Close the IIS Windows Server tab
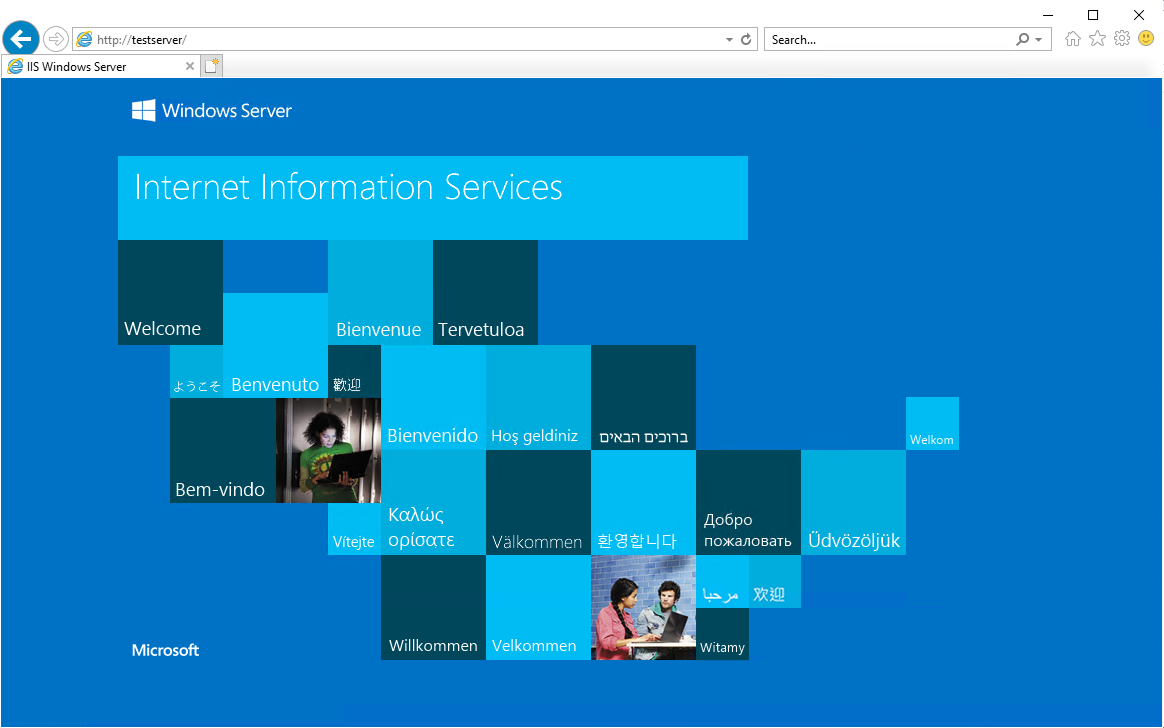The width and height of the screenshot is (1164, 728). [x=189, y=66]
